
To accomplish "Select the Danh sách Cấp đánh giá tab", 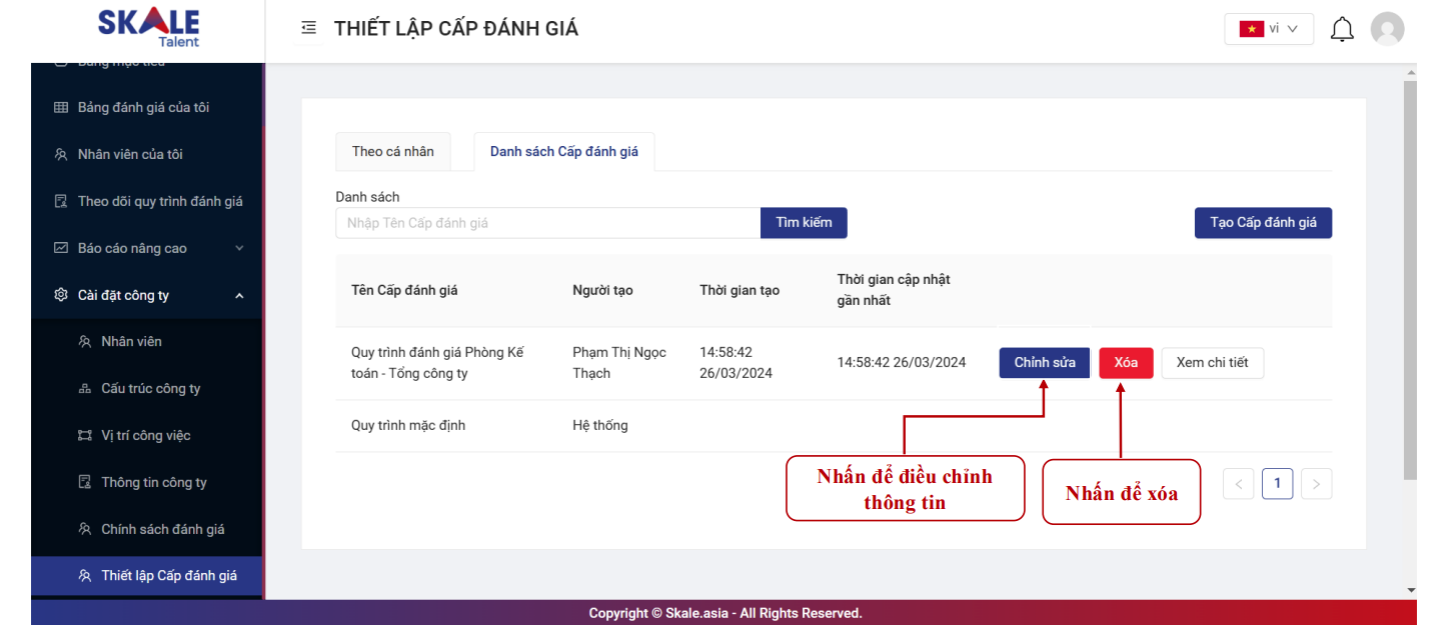I will (563, 152).
